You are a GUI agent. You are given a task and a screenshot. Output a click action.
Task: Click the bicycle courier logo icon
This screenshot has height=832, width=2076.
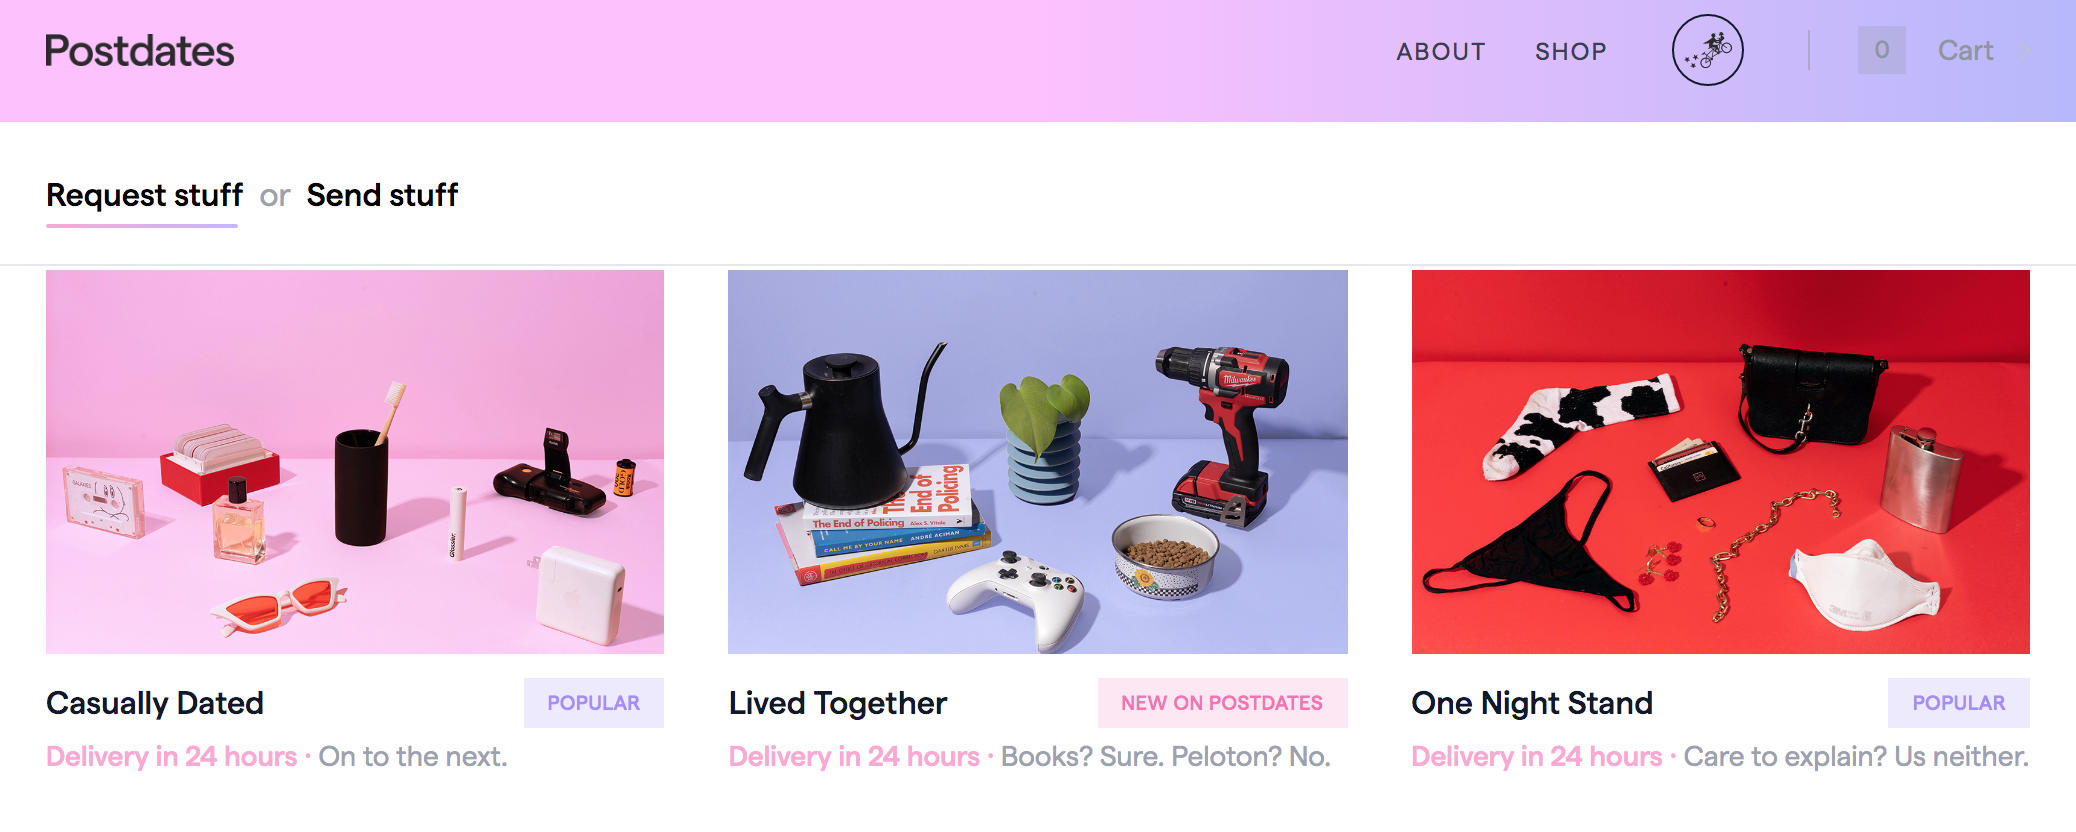pyautogui.click(x=1707, y=50)
